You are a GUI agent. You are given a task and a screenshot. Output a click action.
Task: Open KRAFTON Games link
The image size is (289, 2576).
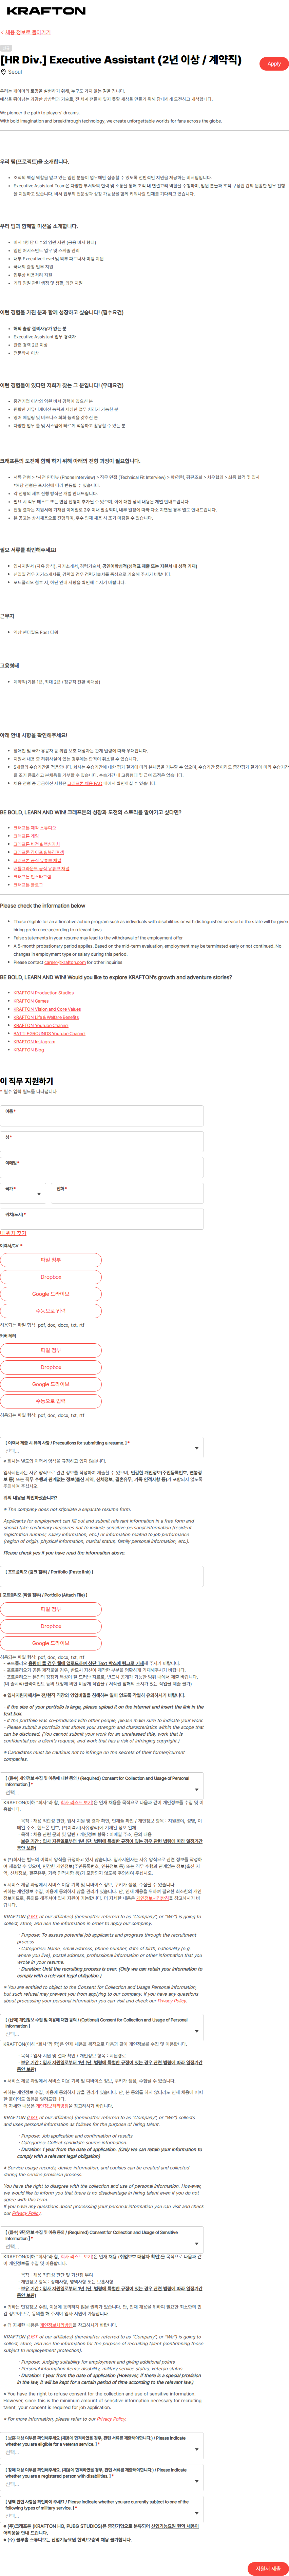[x=31, y=1001]
